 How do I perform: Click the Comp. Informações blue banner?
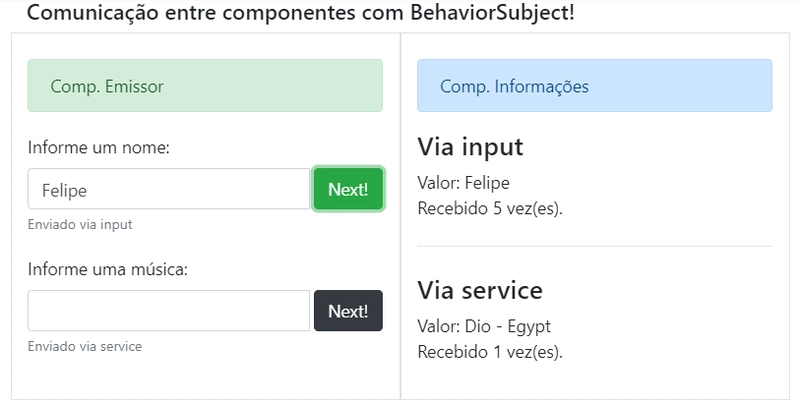(594, 86)
